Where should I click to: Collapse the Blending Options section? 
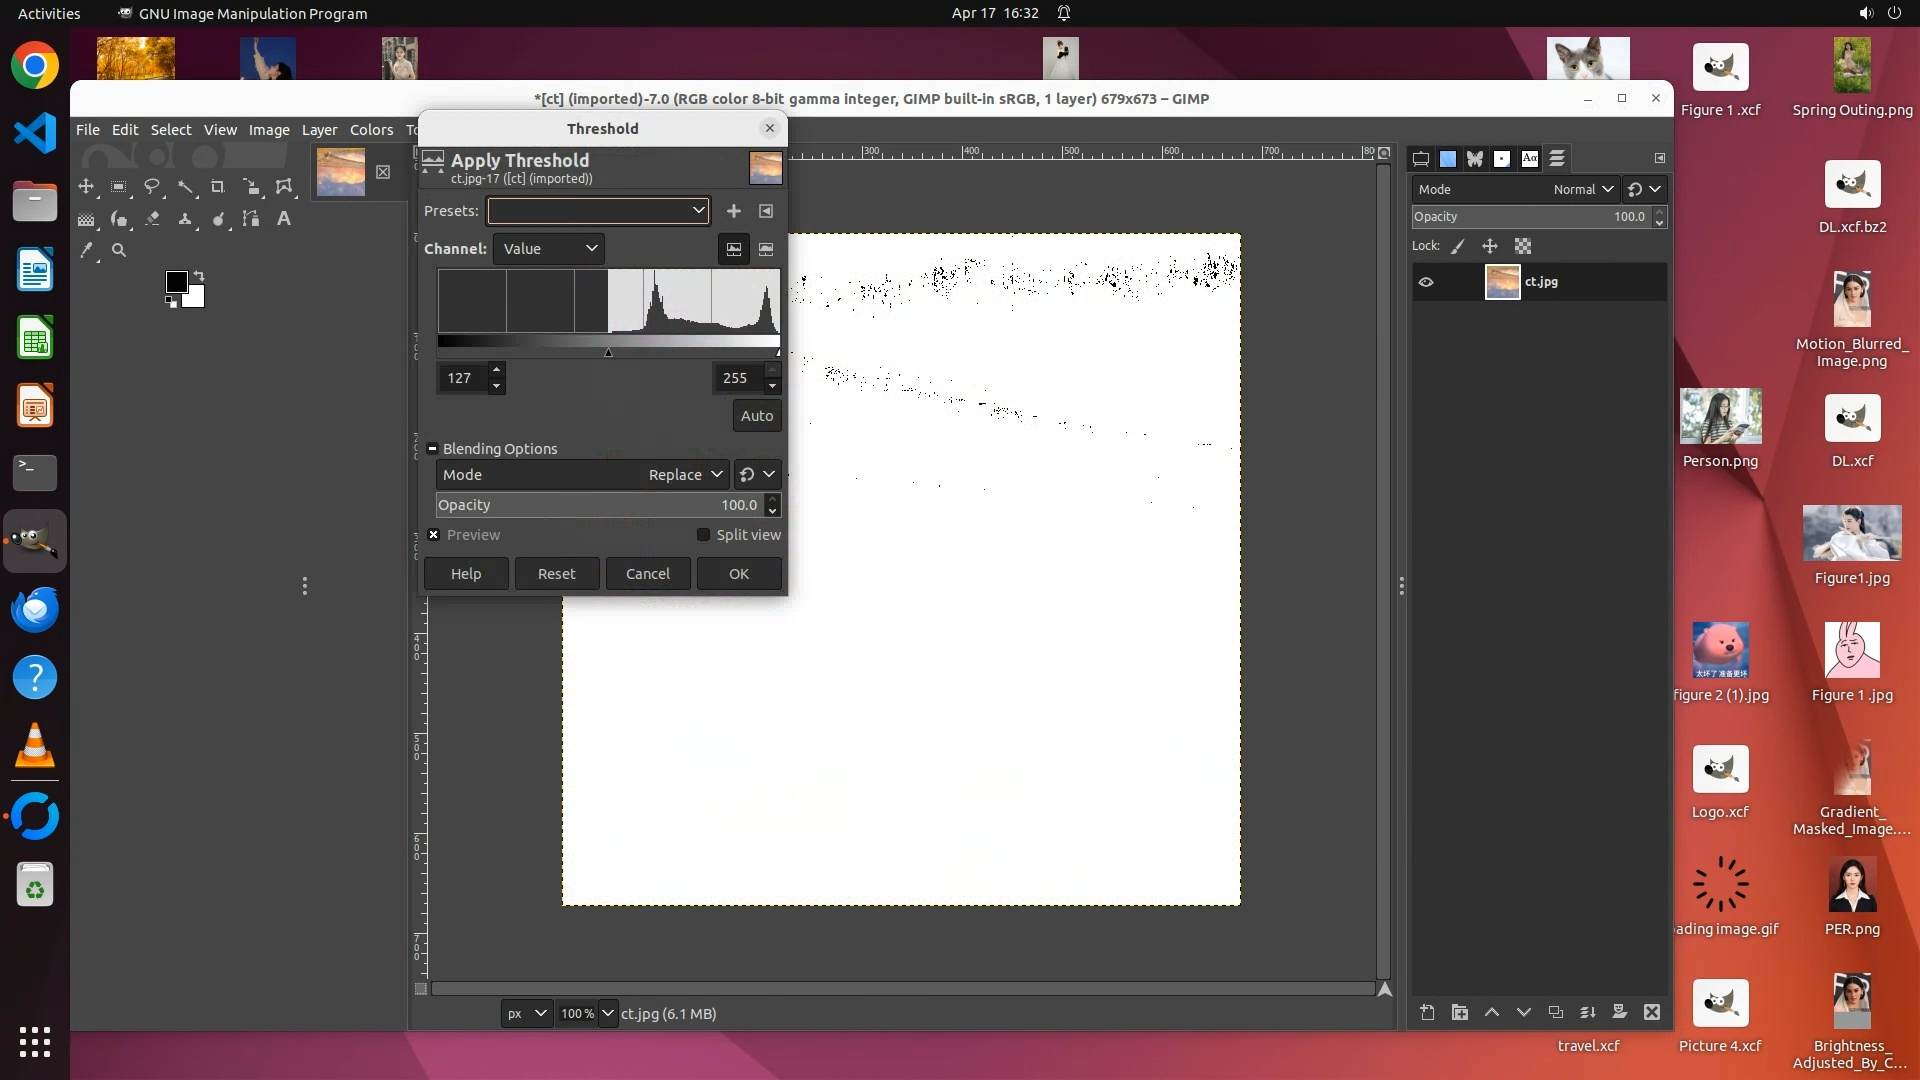point(433,449)
